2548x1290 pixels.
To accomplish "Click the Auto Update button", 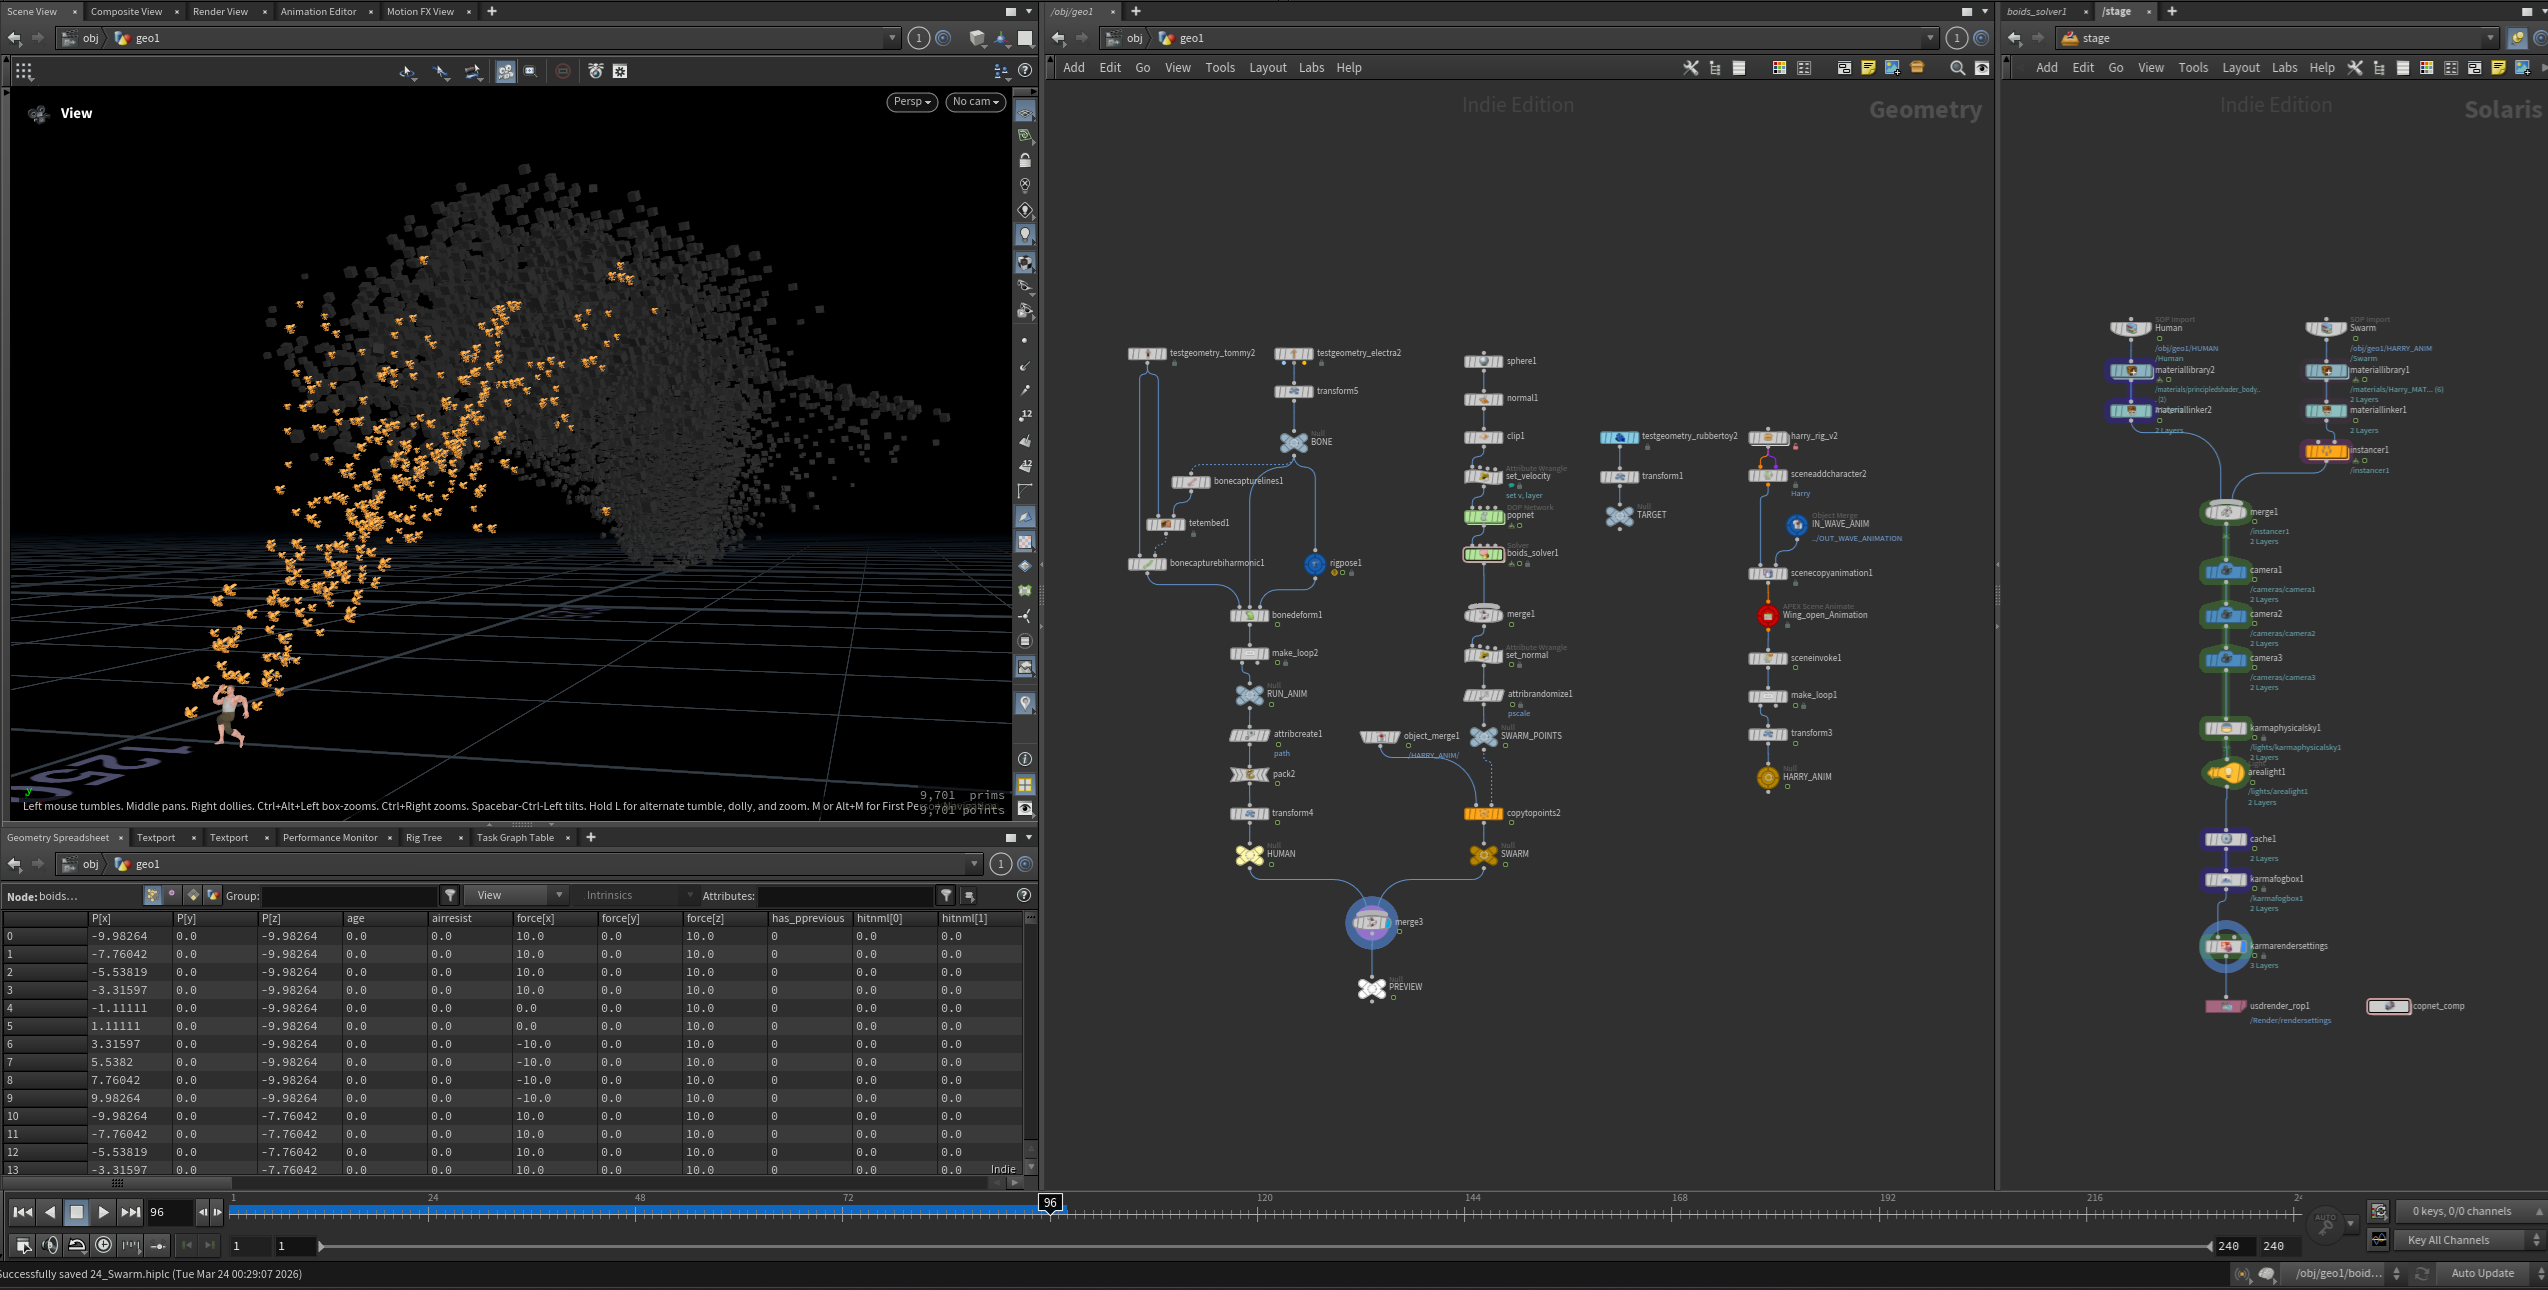I will [2482, 1273].
